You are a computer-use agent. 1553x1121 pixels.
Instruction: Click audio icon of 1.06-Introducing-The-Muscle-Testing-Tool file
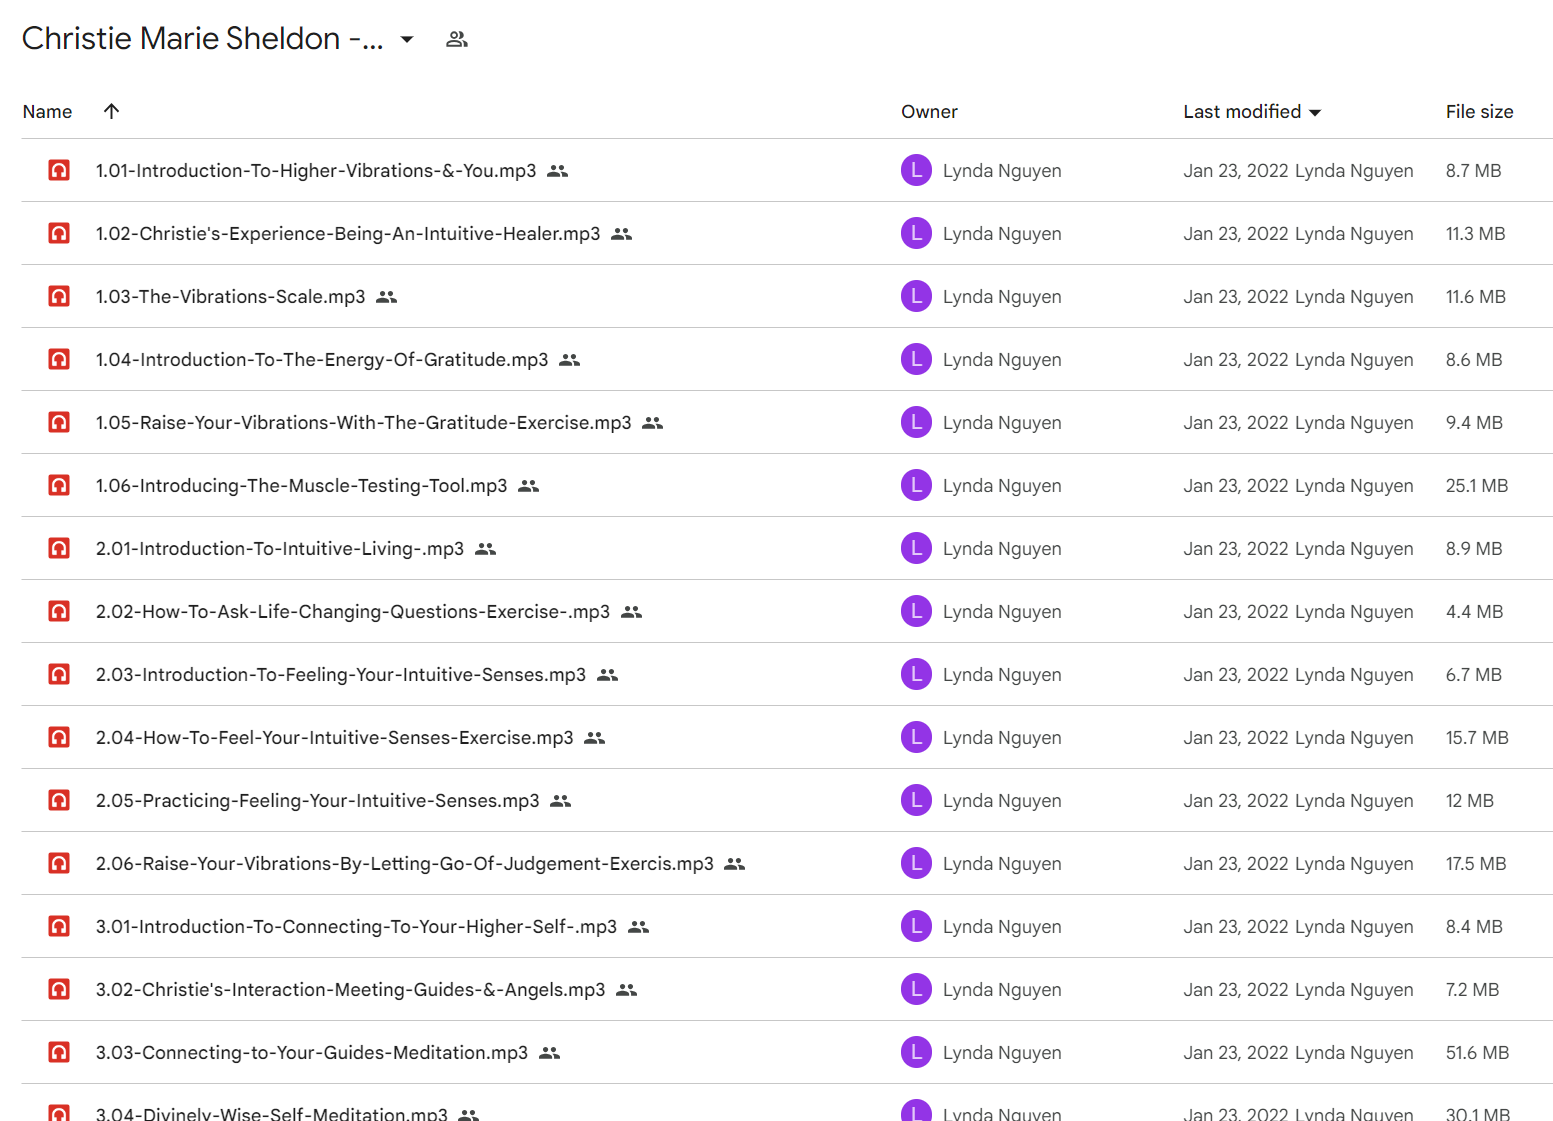coord(59,485)
